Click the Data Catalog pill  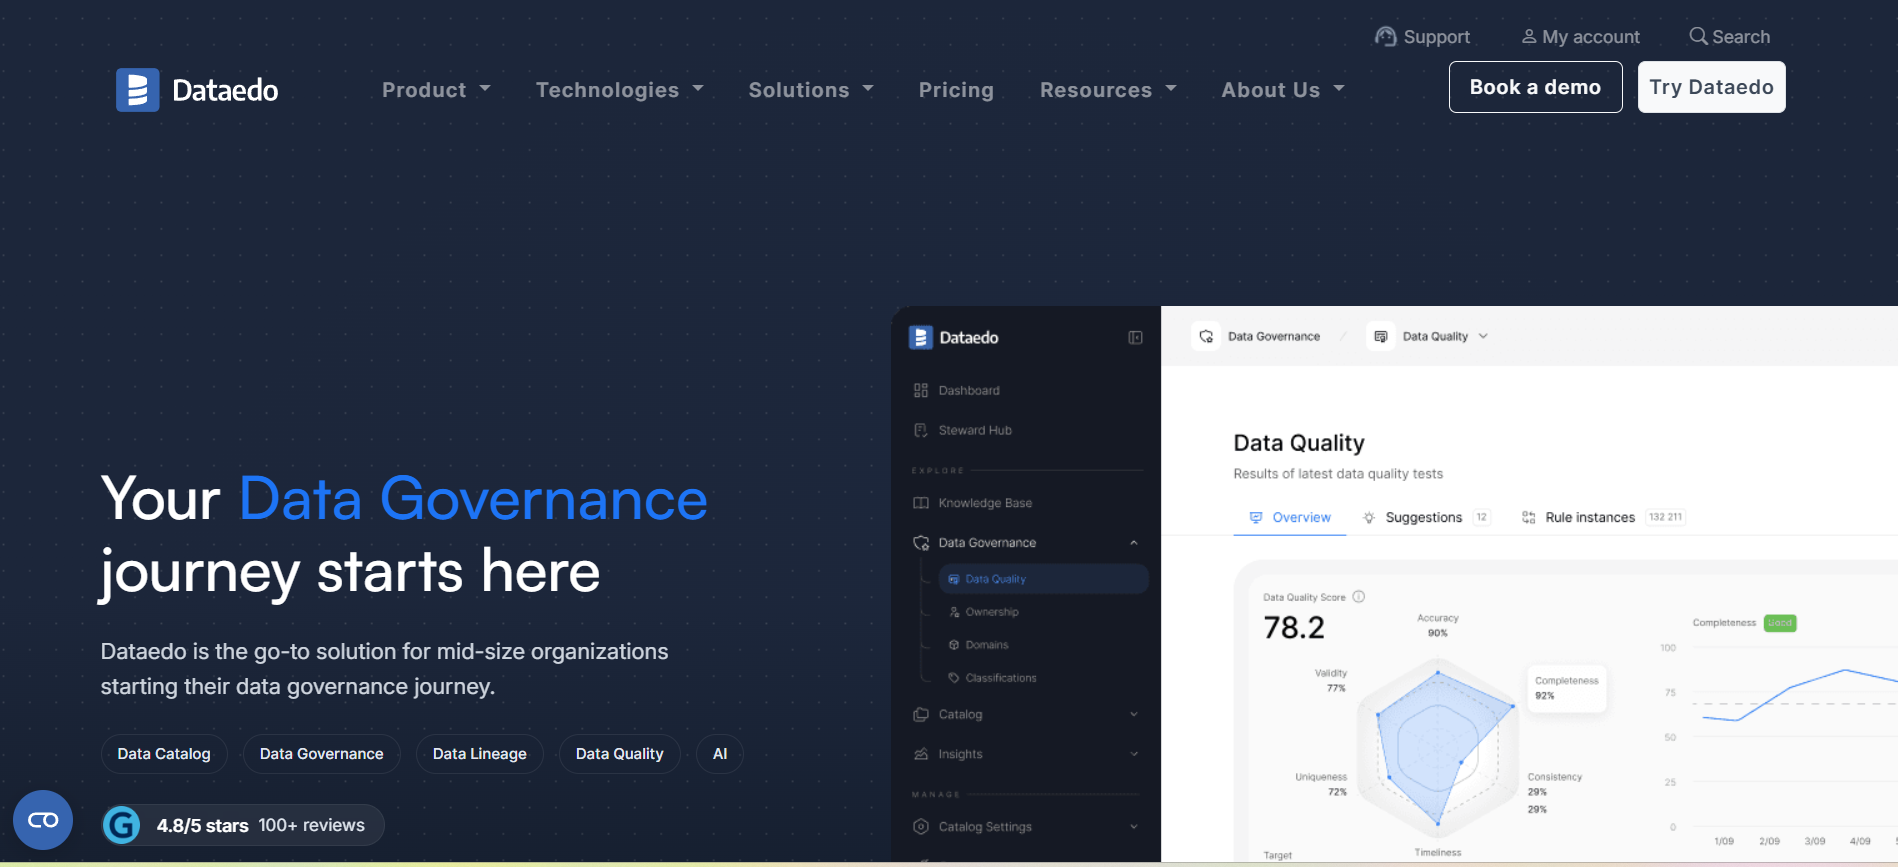click(164, 754)
